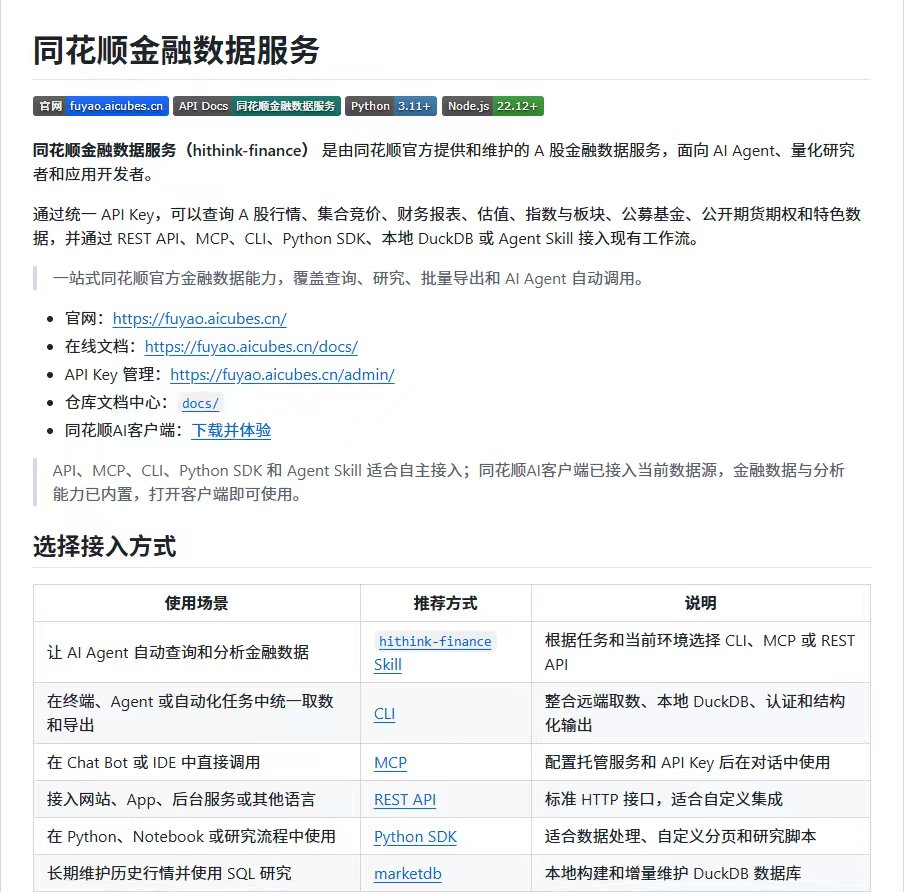Viewport: 905px width, 892px height.
Task: Click the marketdb link in the table
Action: [x=407, y=874]
